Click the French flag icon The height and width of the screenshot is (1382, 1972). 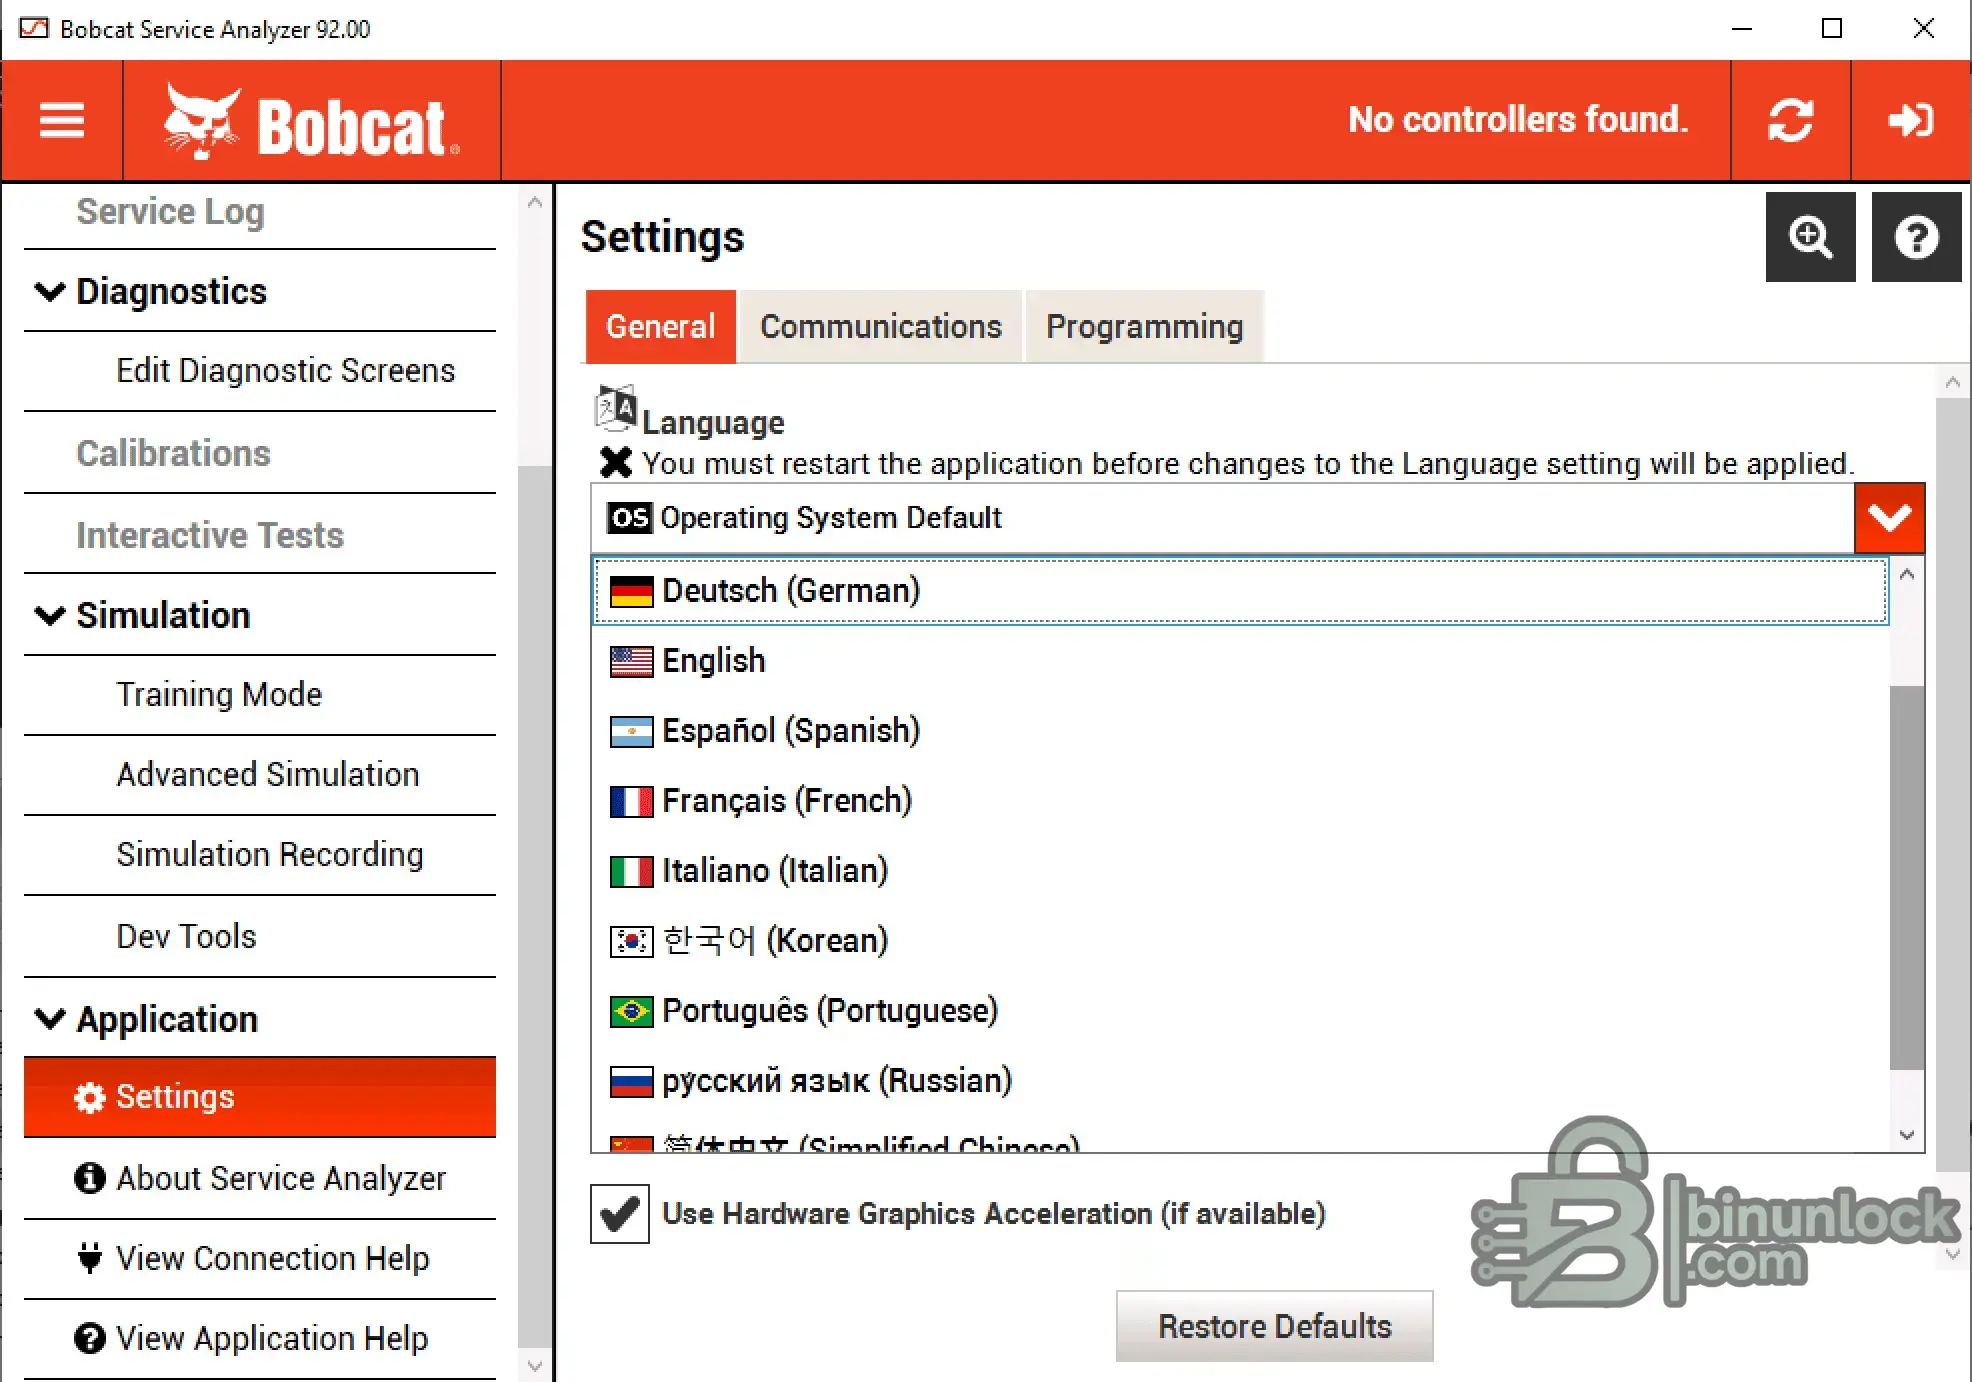coord(631,801)
